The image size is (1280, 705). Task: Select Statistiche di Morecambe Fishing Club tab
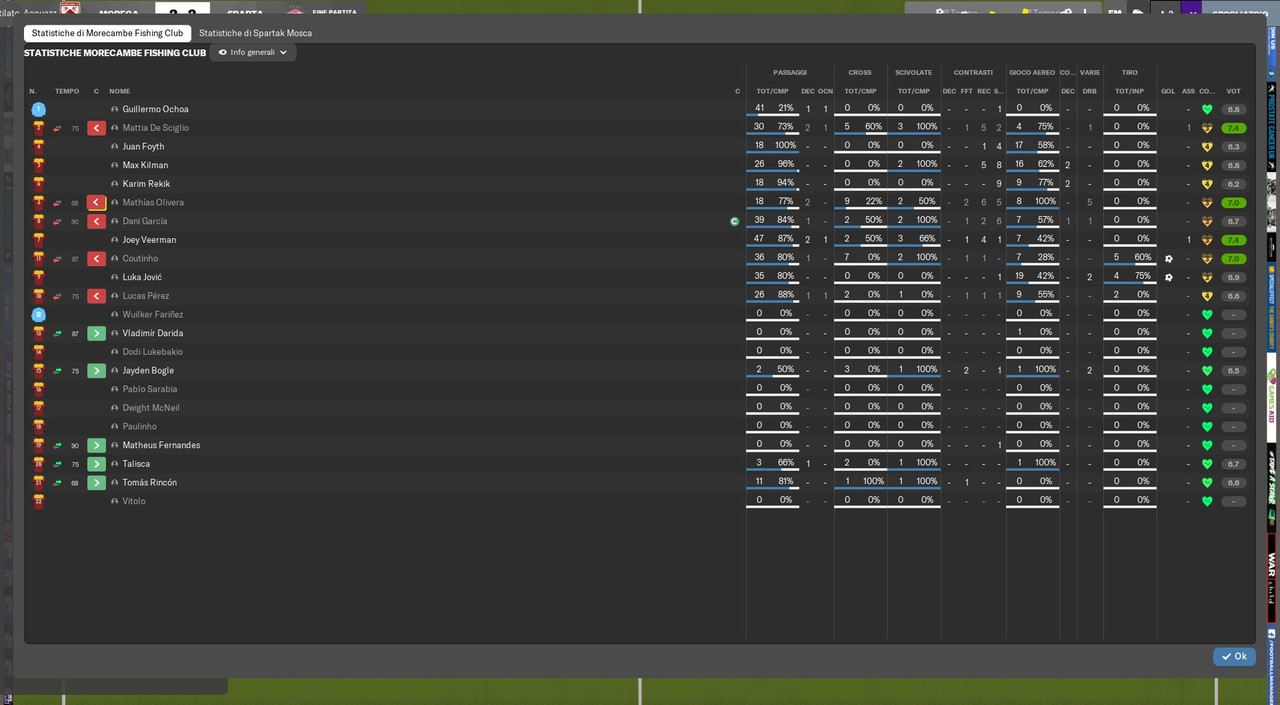[107, 33]
